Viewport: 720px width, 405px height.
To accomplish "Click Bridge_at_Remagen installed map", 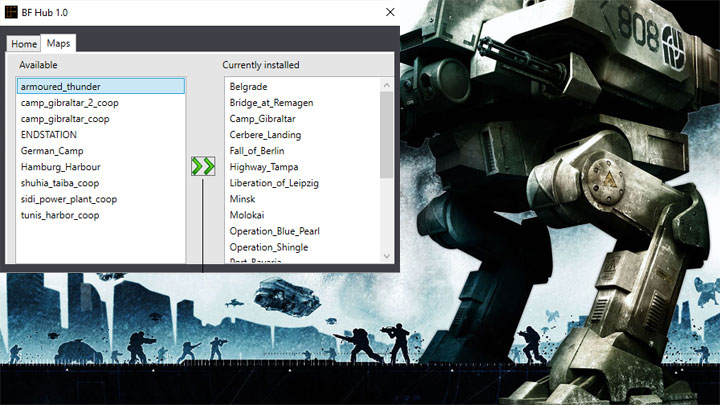I will pos(303,103).
